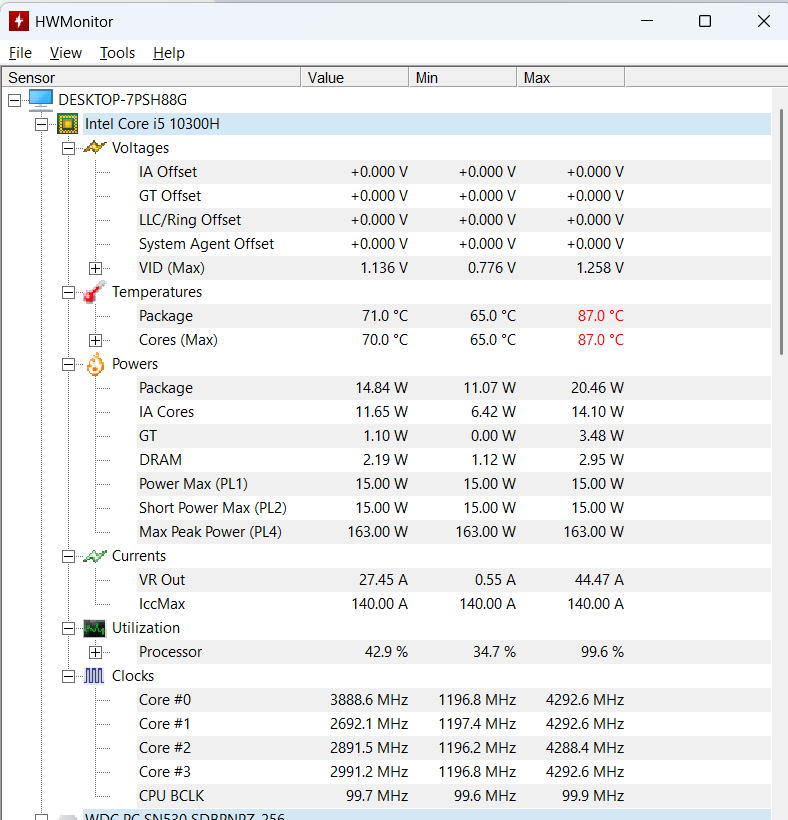788x820 pixels.
Task: Select the DRAM power row
Action: pos(454,460)
